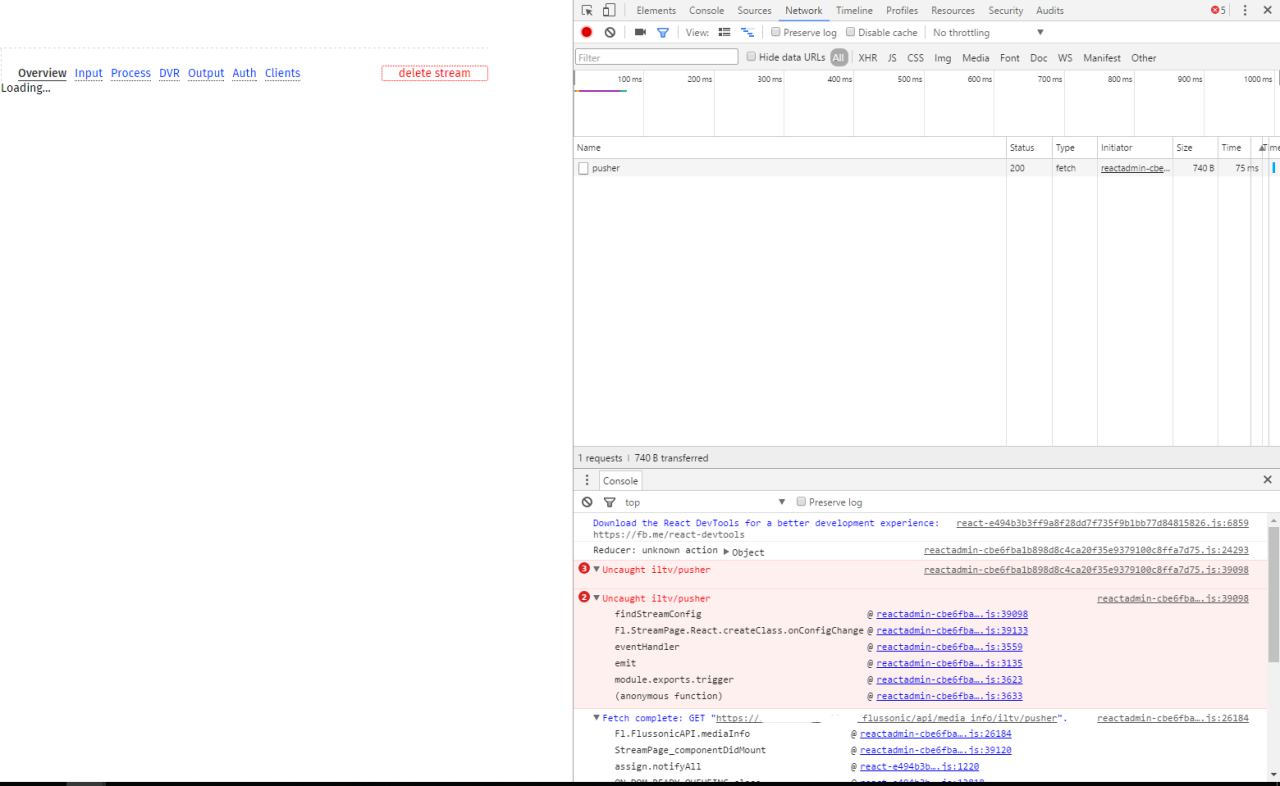Close the console drawer
The height and width of the screenshot is (786, 1280).
click(x=1268, y=480)
